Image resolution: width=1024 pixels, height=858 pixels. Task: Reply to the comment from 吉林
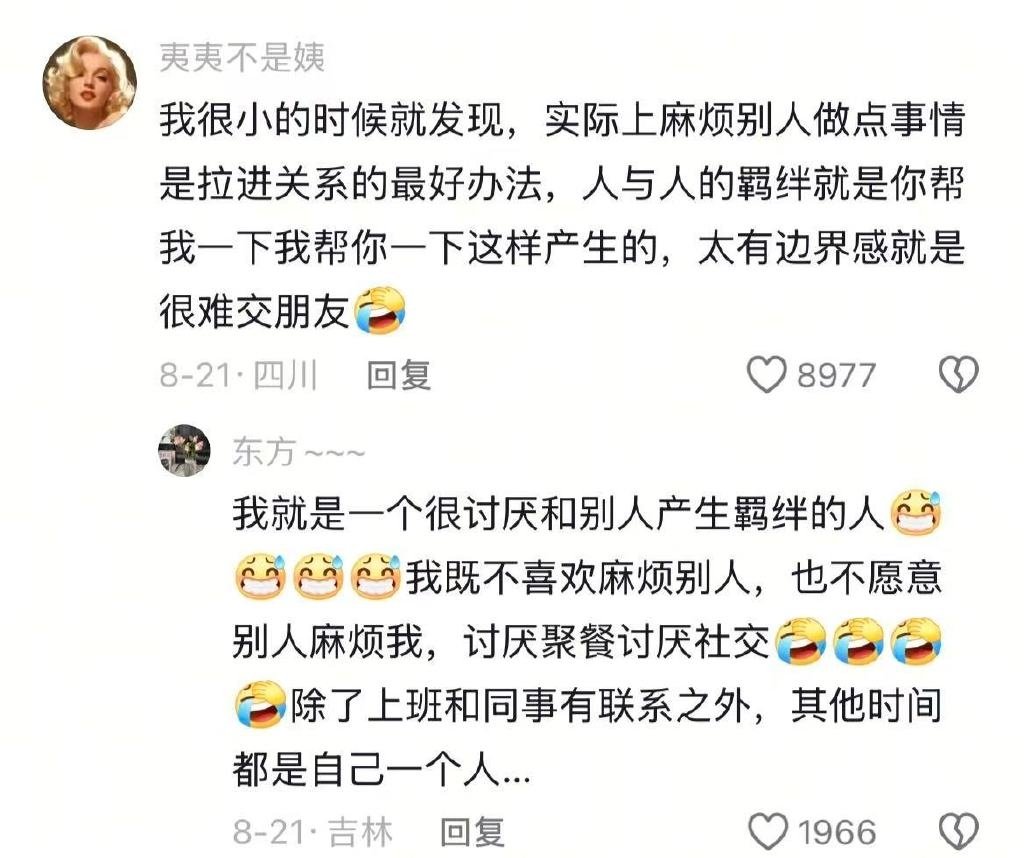click(x=472, y=831)
